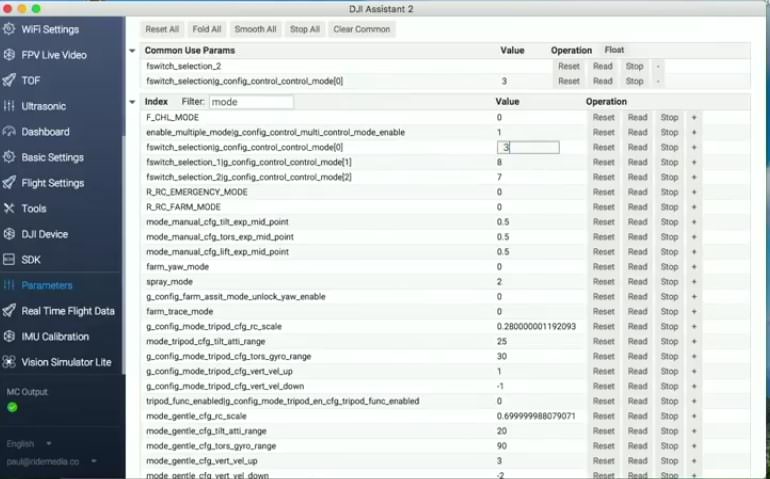Select the IMU Calibration icon

(x=9, y=336)
